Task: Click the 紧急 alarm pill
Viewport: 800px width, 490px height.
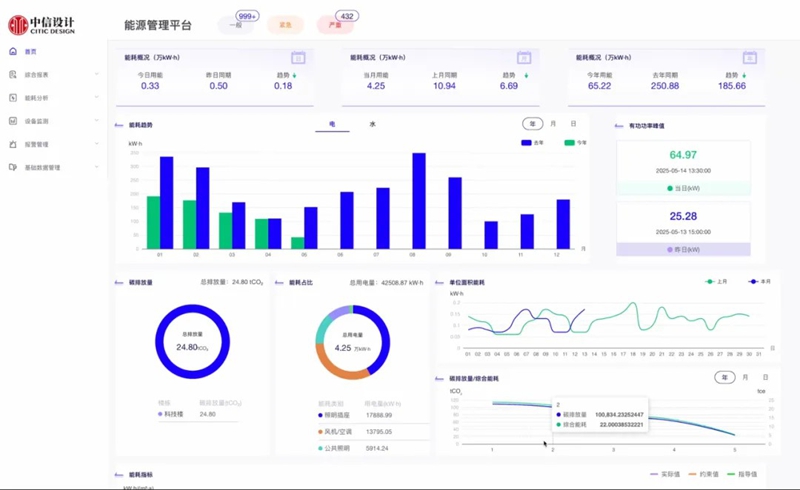Action: point(285,25)
